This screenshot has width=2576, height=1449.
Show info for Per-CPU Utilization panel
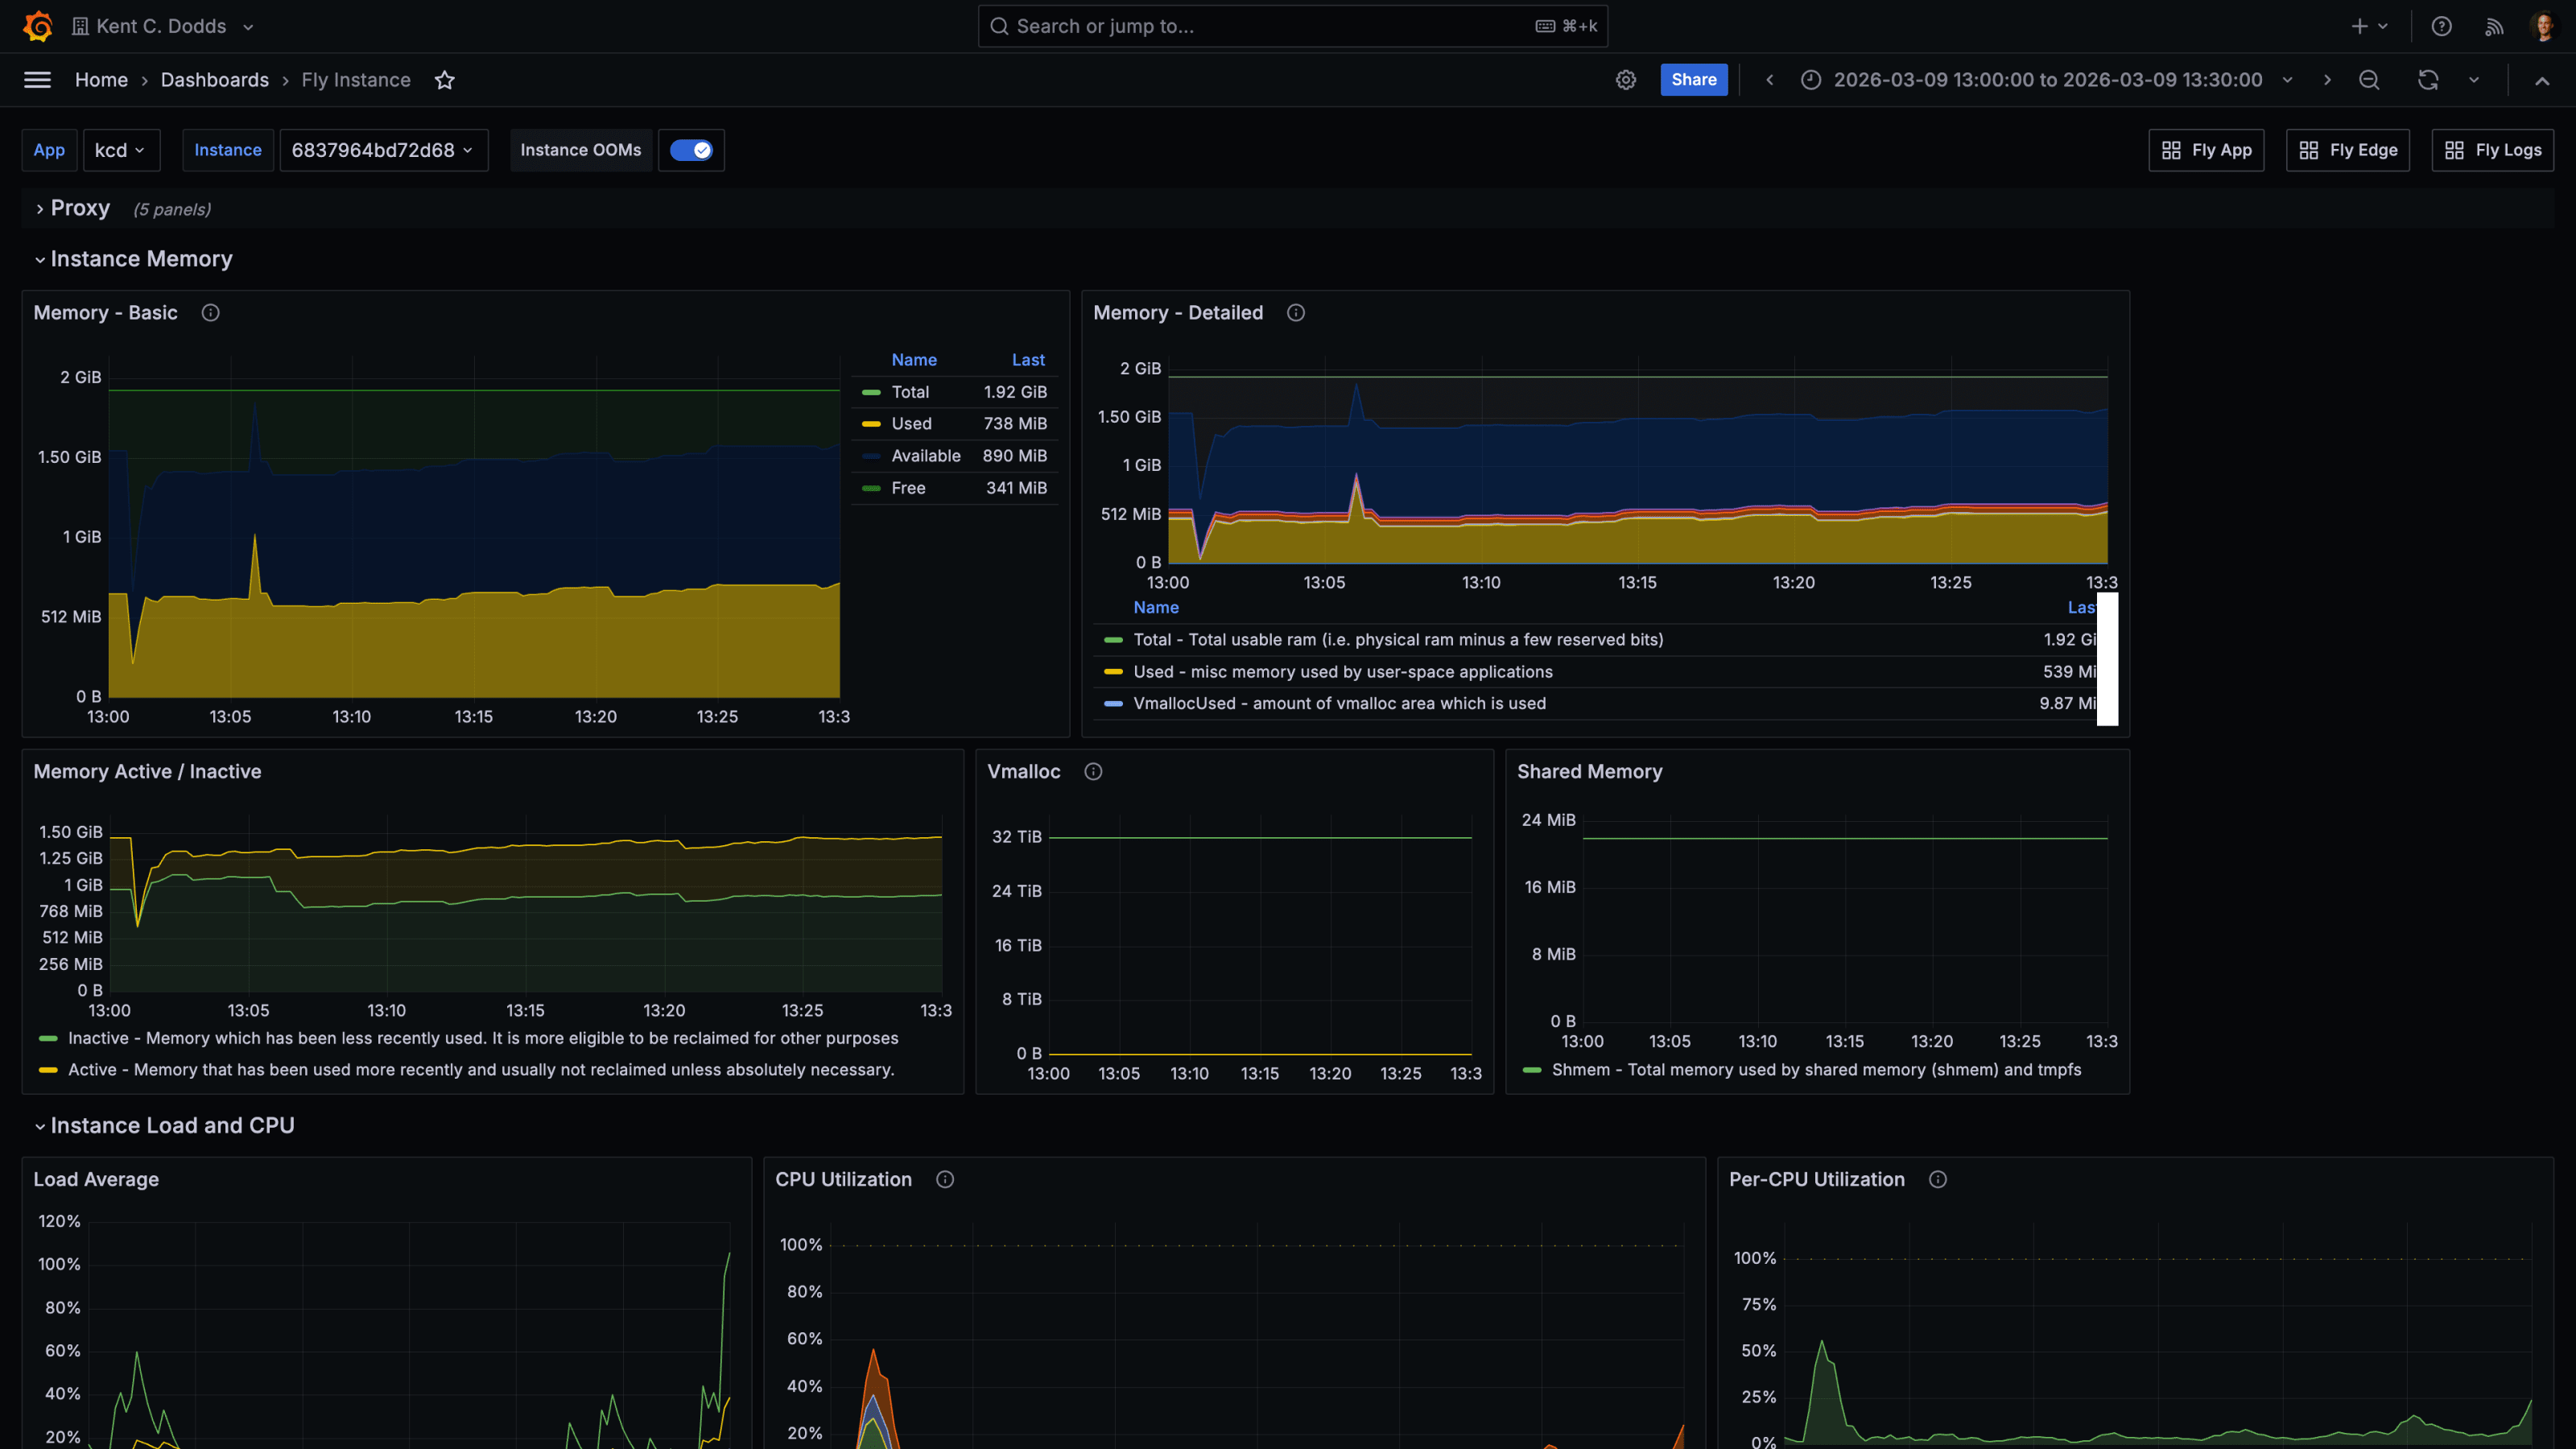coord(1937,1179)
